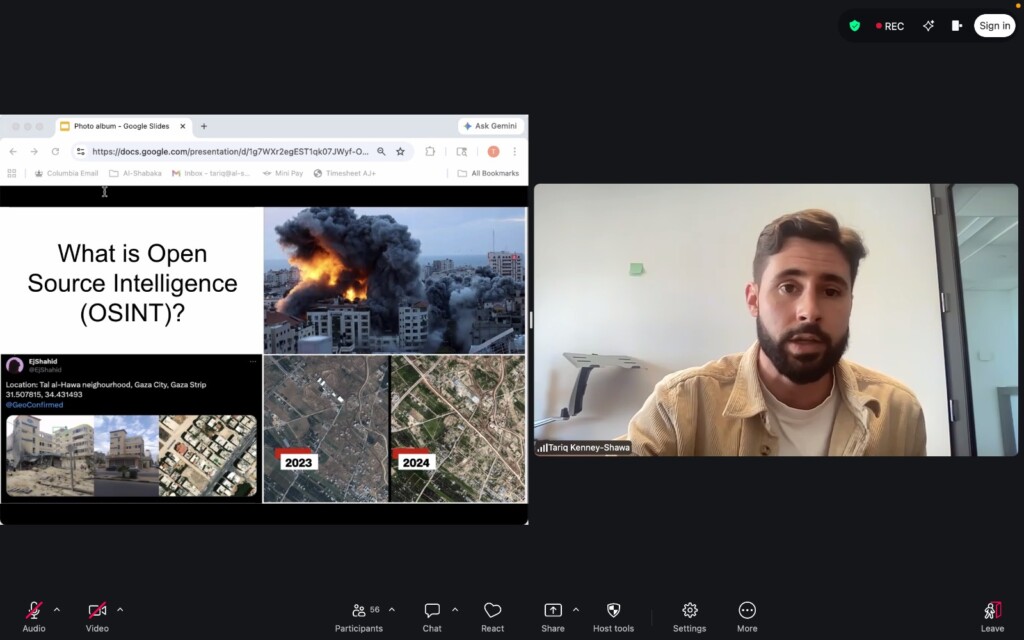The image size is (1024, 640).
Task: Expand the Video options chevron
Action: tap(120, 609)
